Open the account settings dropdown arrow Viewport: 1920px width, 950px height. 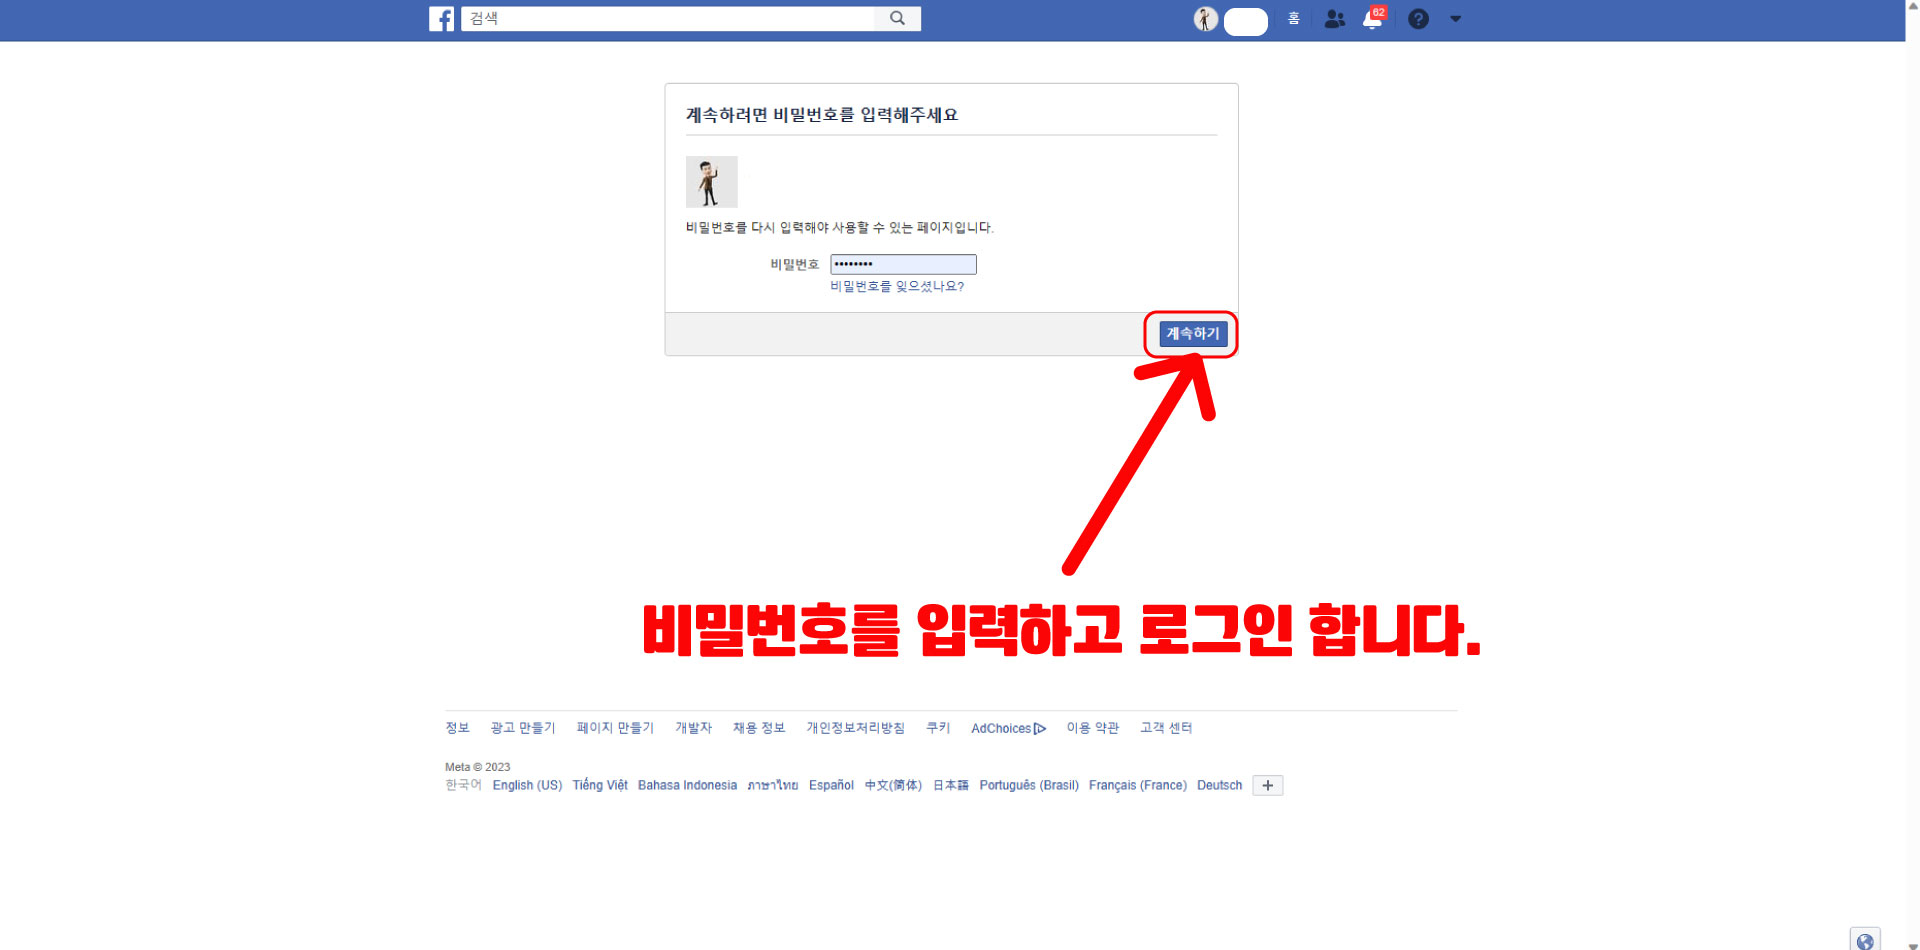pos(1455,18)
